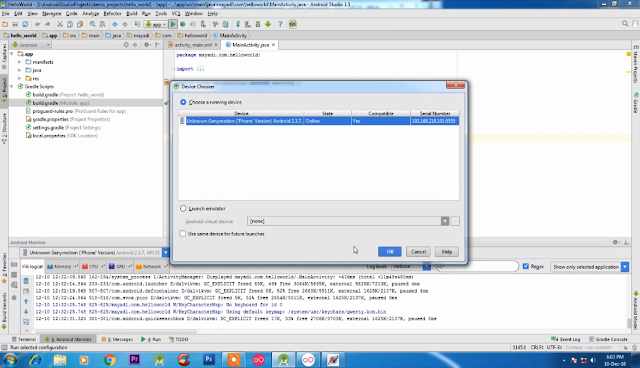This screenshot has width=640, height=368.
Task: Select build.gradle (Module: app) file
Action: tap(60, 103)
